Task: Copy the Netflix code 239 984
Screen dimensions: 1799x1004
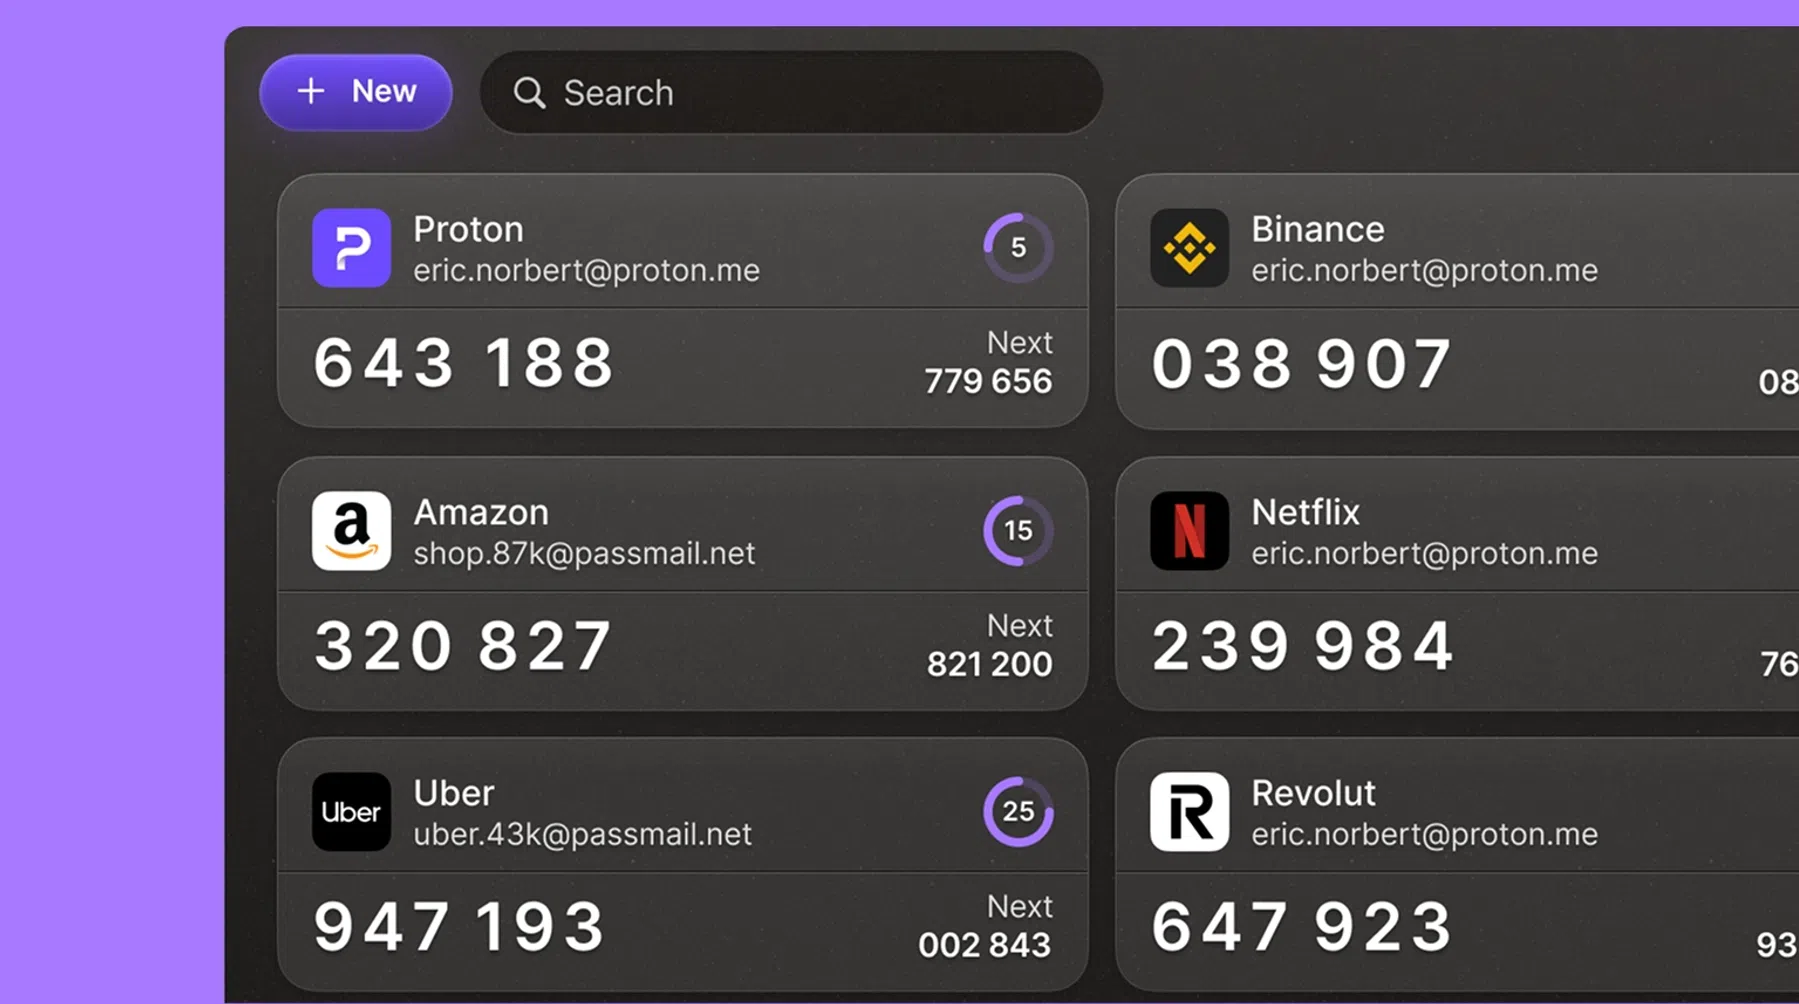Action: coord(1302,645)
